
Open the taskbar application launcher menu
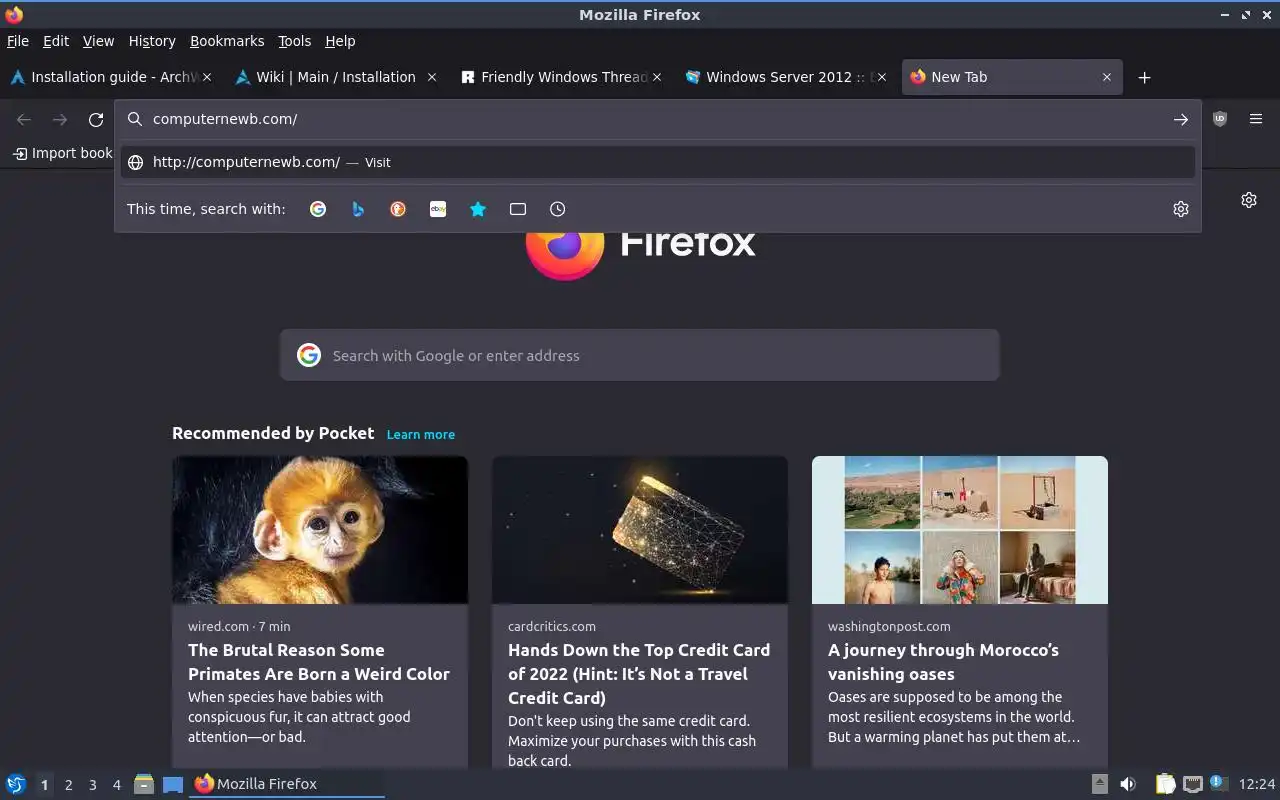tap(16, 784)
